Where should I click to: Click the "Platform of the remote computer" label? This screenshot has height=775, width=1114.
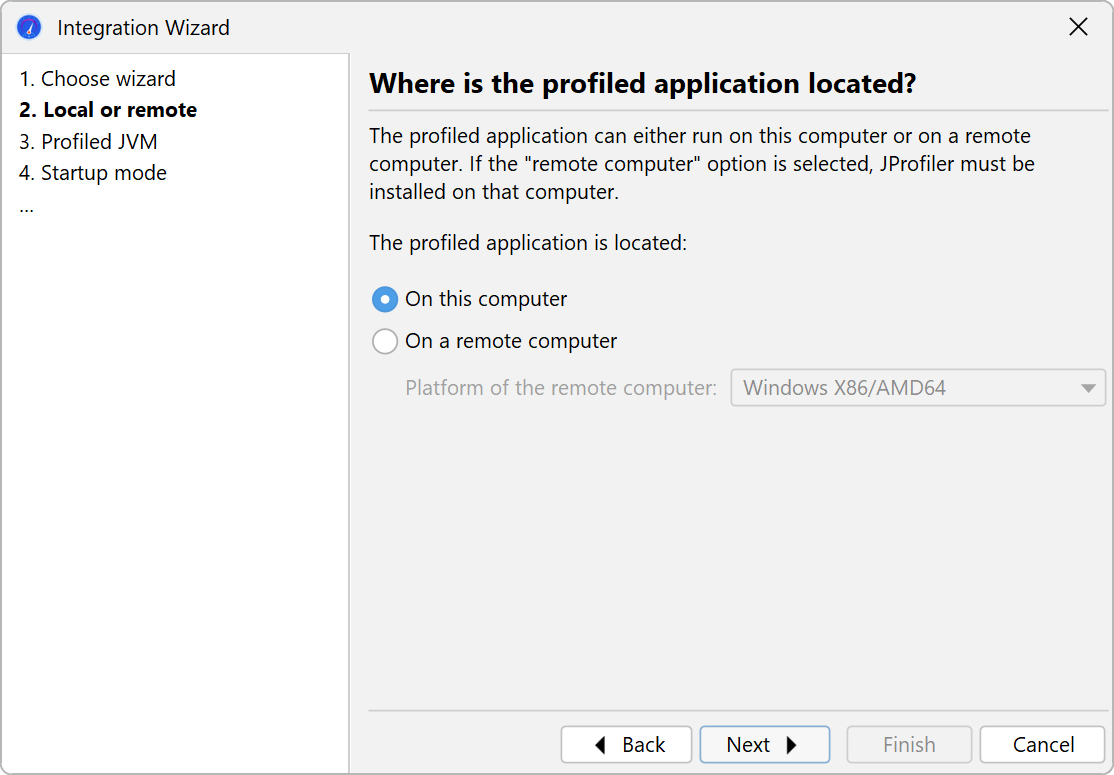click(x=561, y=388)
